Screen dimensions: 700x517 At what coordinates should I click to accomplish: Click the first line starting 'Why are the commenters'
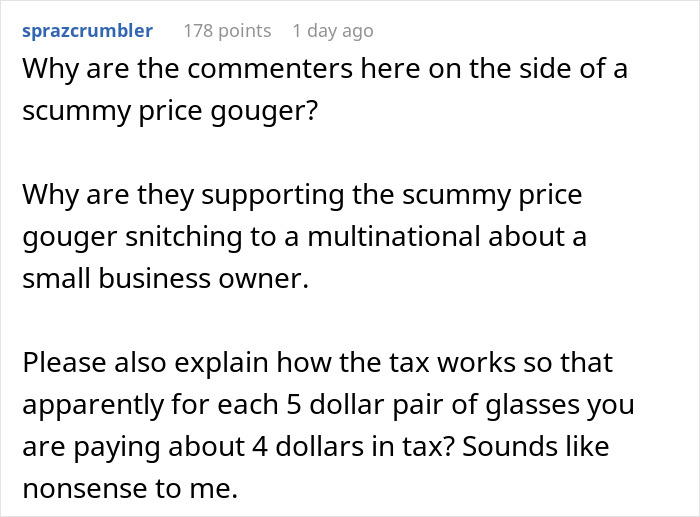click(325, 69)
